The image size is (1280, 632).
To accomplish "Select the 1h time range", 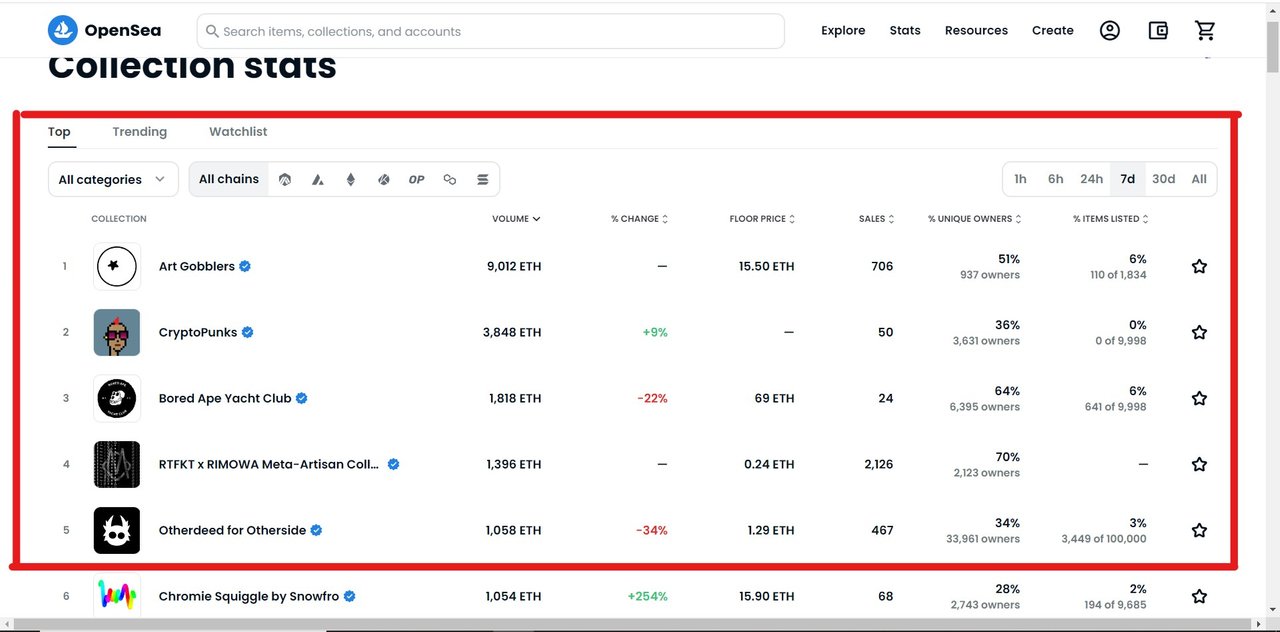I will (x=1020, y=179).
